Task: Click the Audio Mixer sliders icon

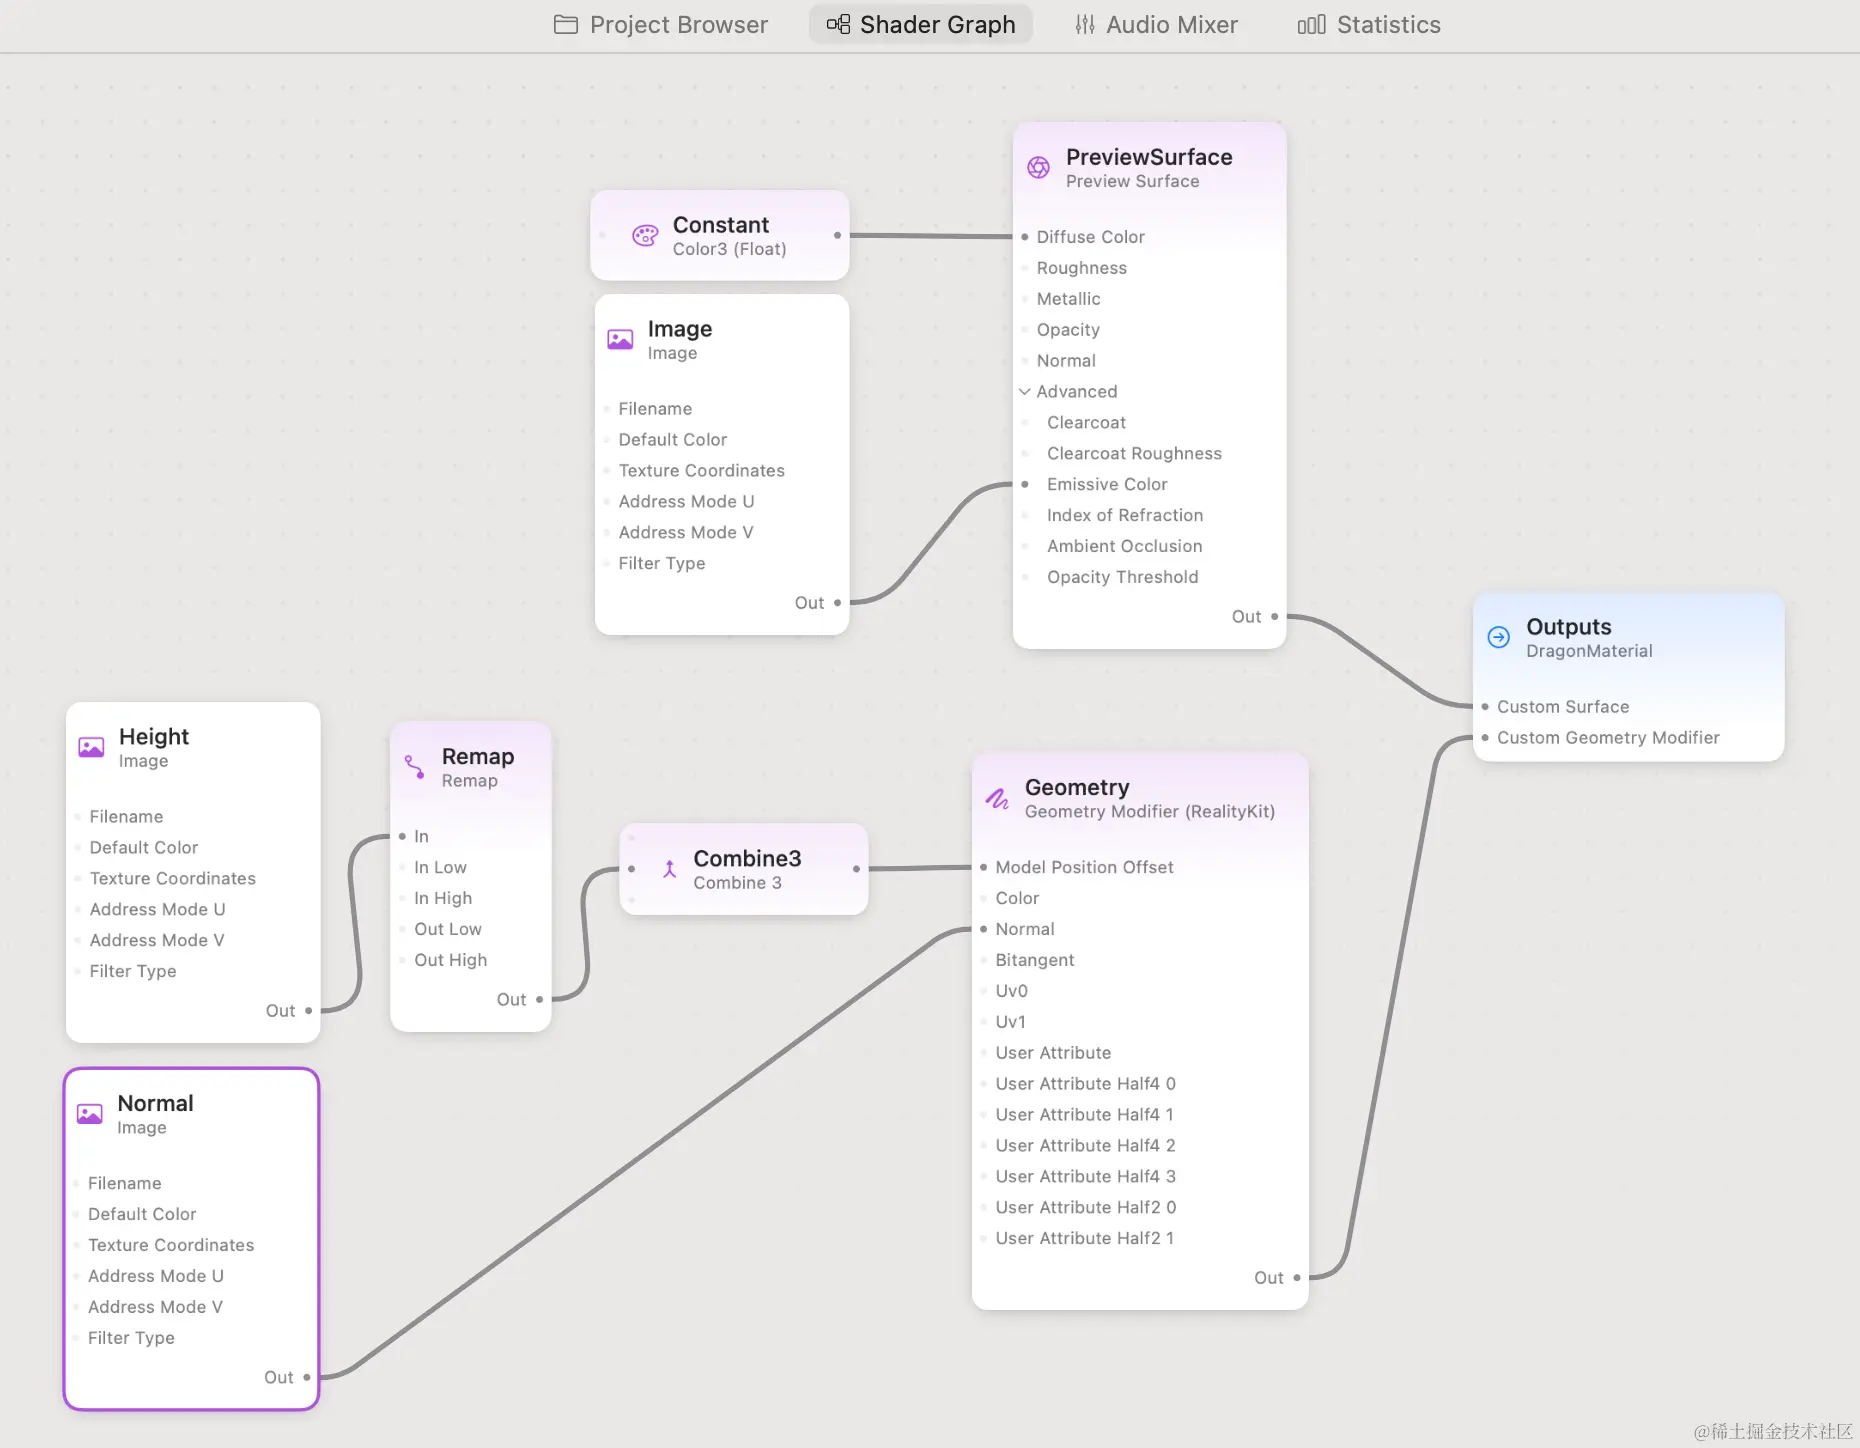Action: [1085, 25]
